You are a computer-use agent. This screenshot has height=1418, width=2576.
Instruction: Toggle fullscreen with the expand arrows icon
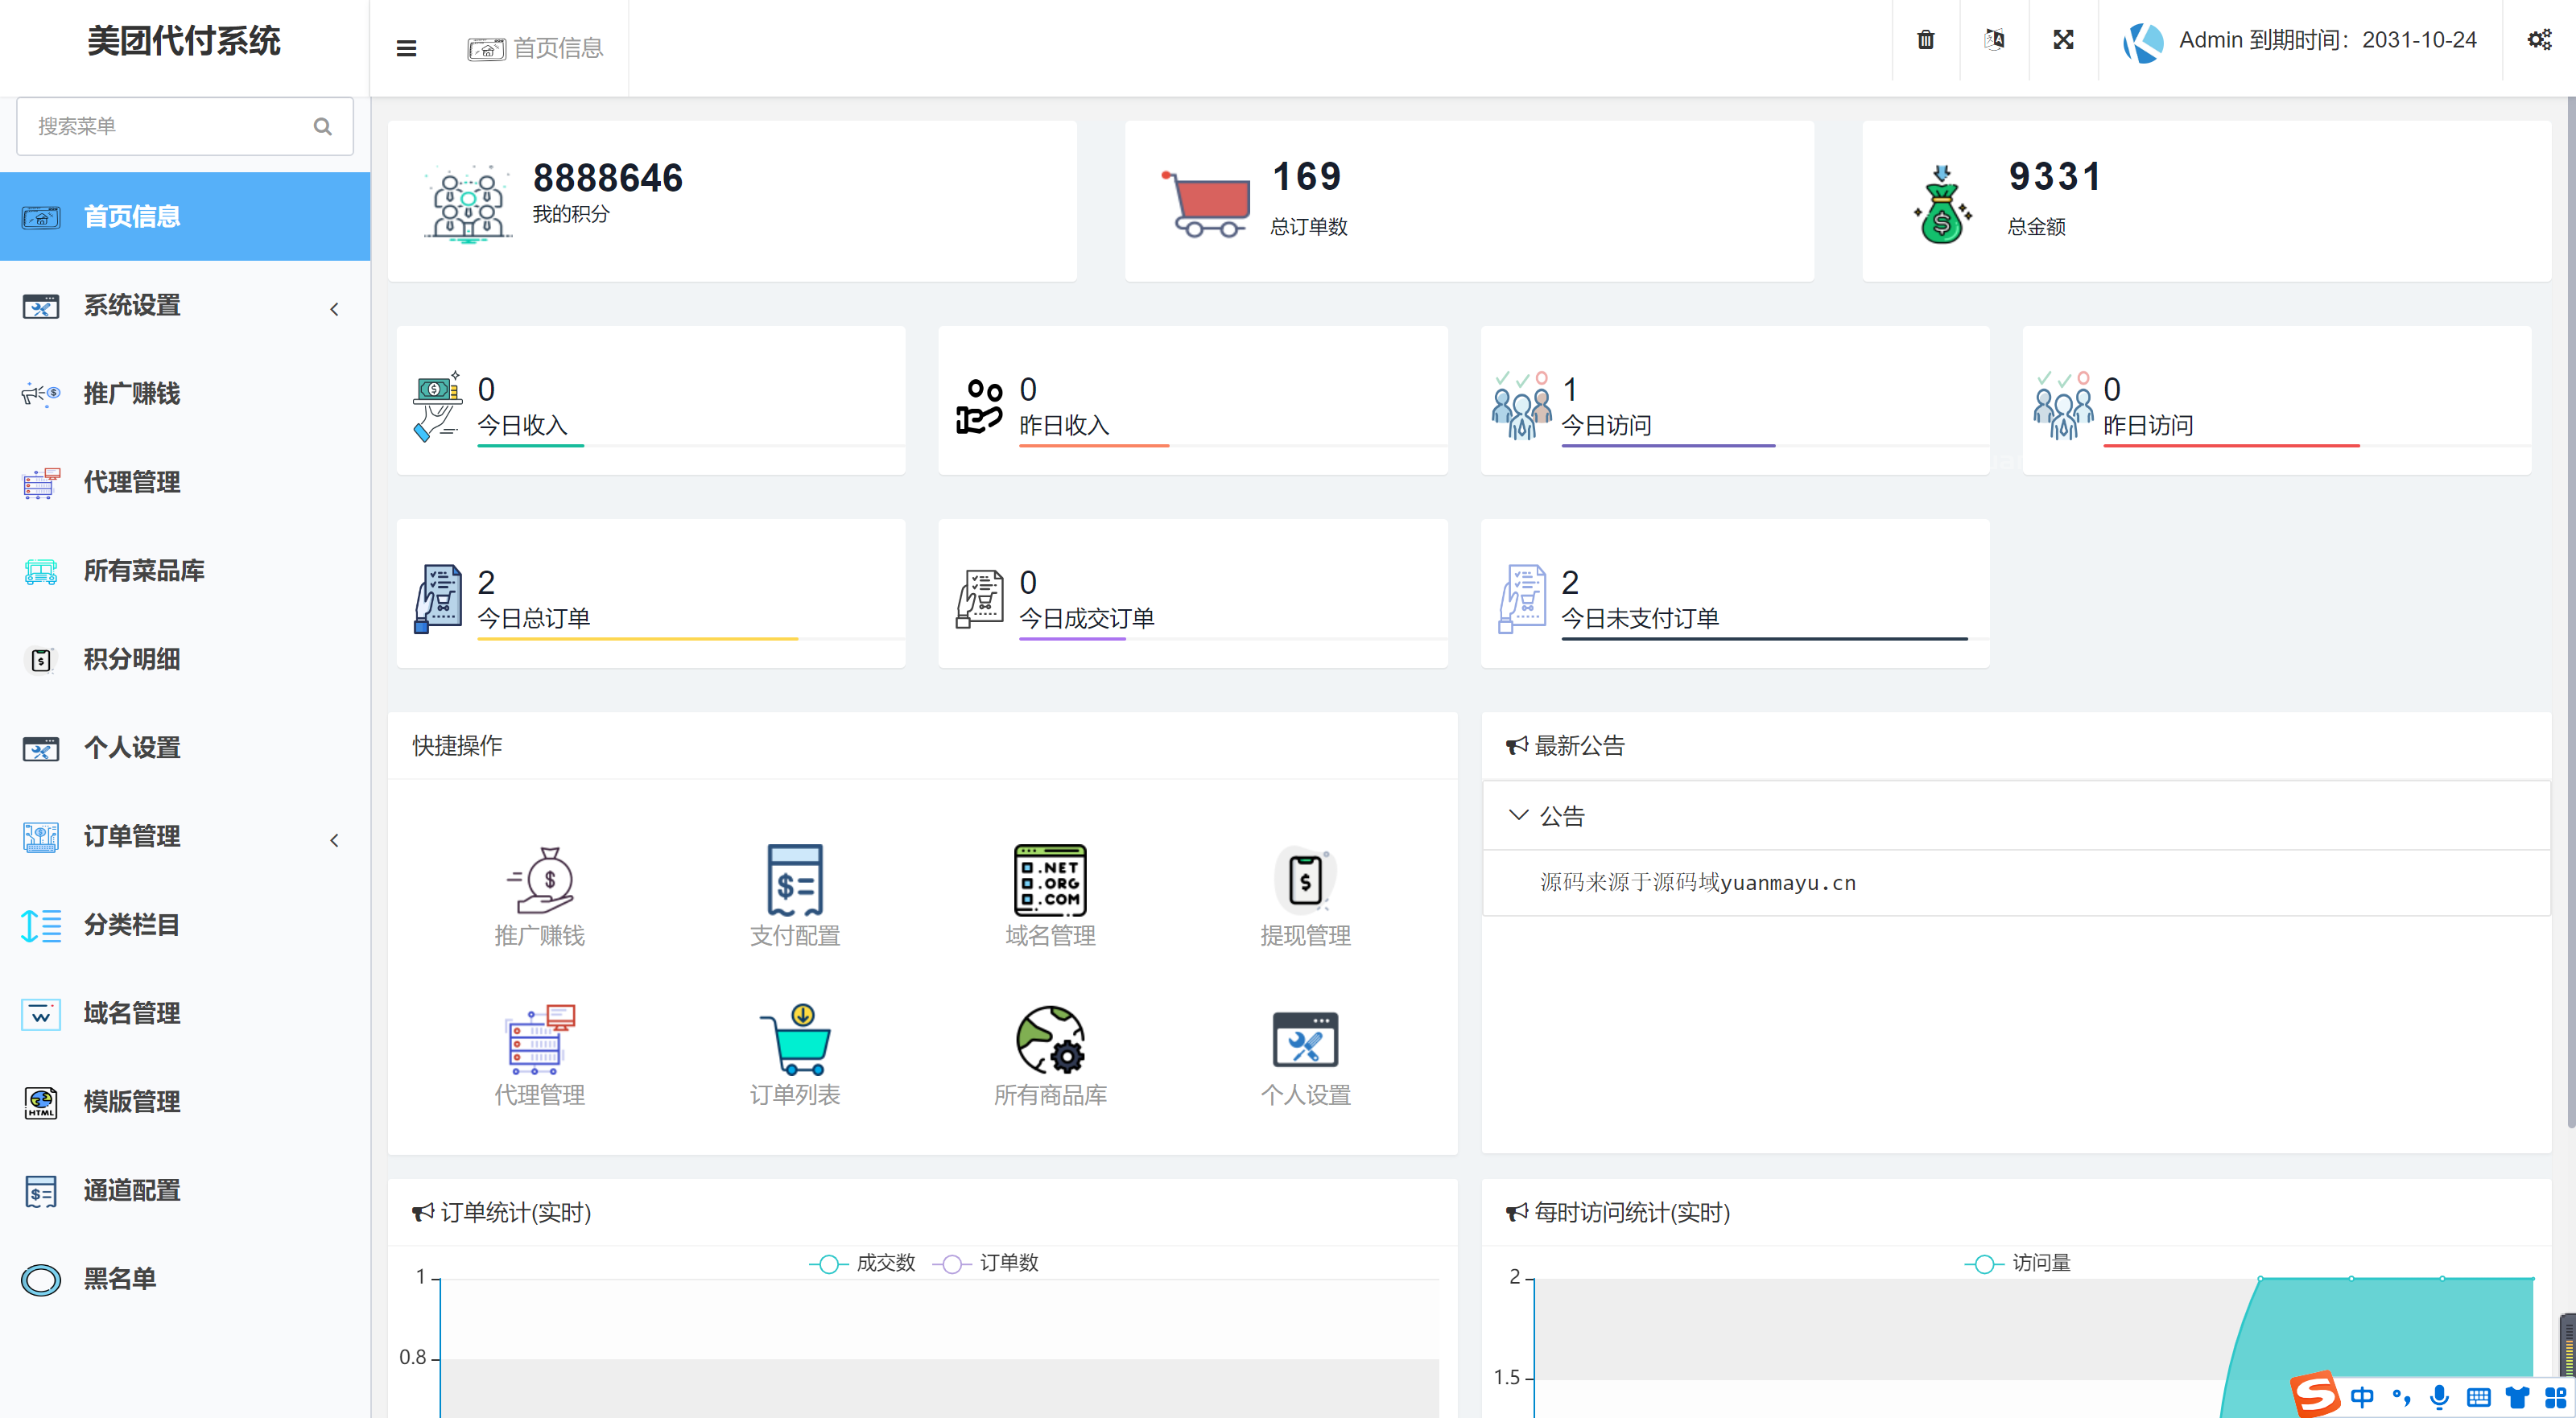pyautogui.click(x=2063, y=40)
